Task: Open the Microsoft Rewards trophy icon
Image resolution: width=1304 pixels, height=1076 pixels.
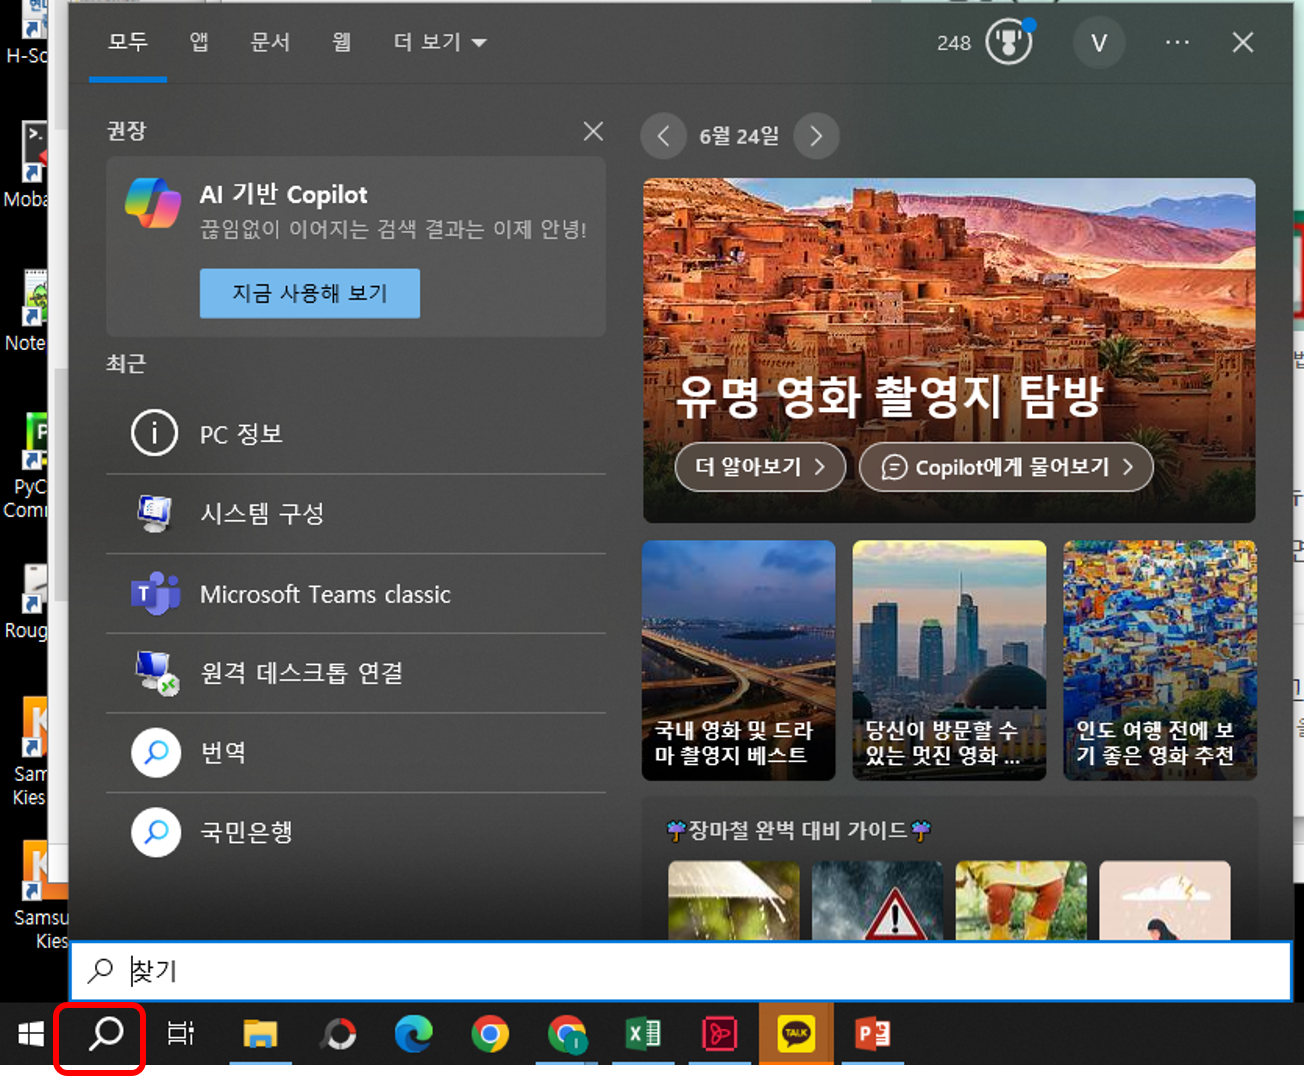Action: pos(1008,42)
